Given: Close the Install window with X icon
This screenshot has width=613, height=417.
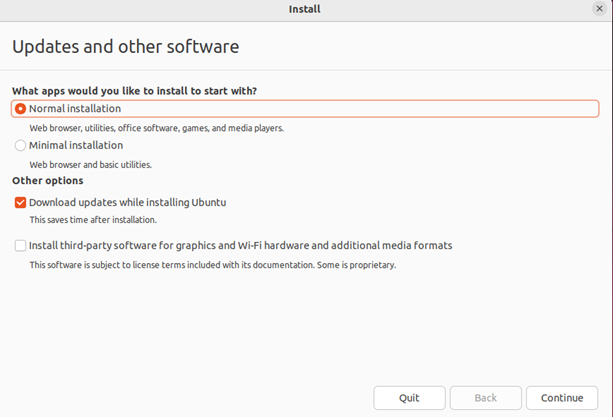Looking at the screenshot, I should pyautogui.click(x=599, y=9).
